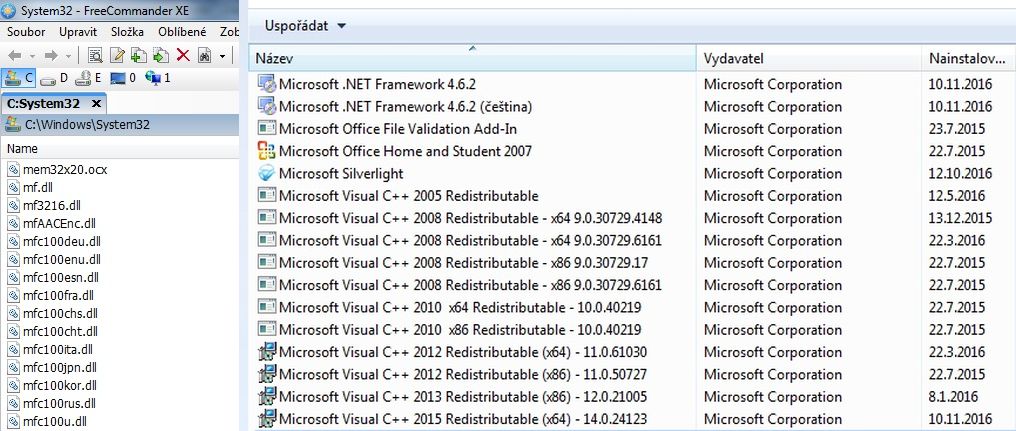Open the network location marked 1
The width and height of the screenshot is (1016, 431).
coord(158,78)
